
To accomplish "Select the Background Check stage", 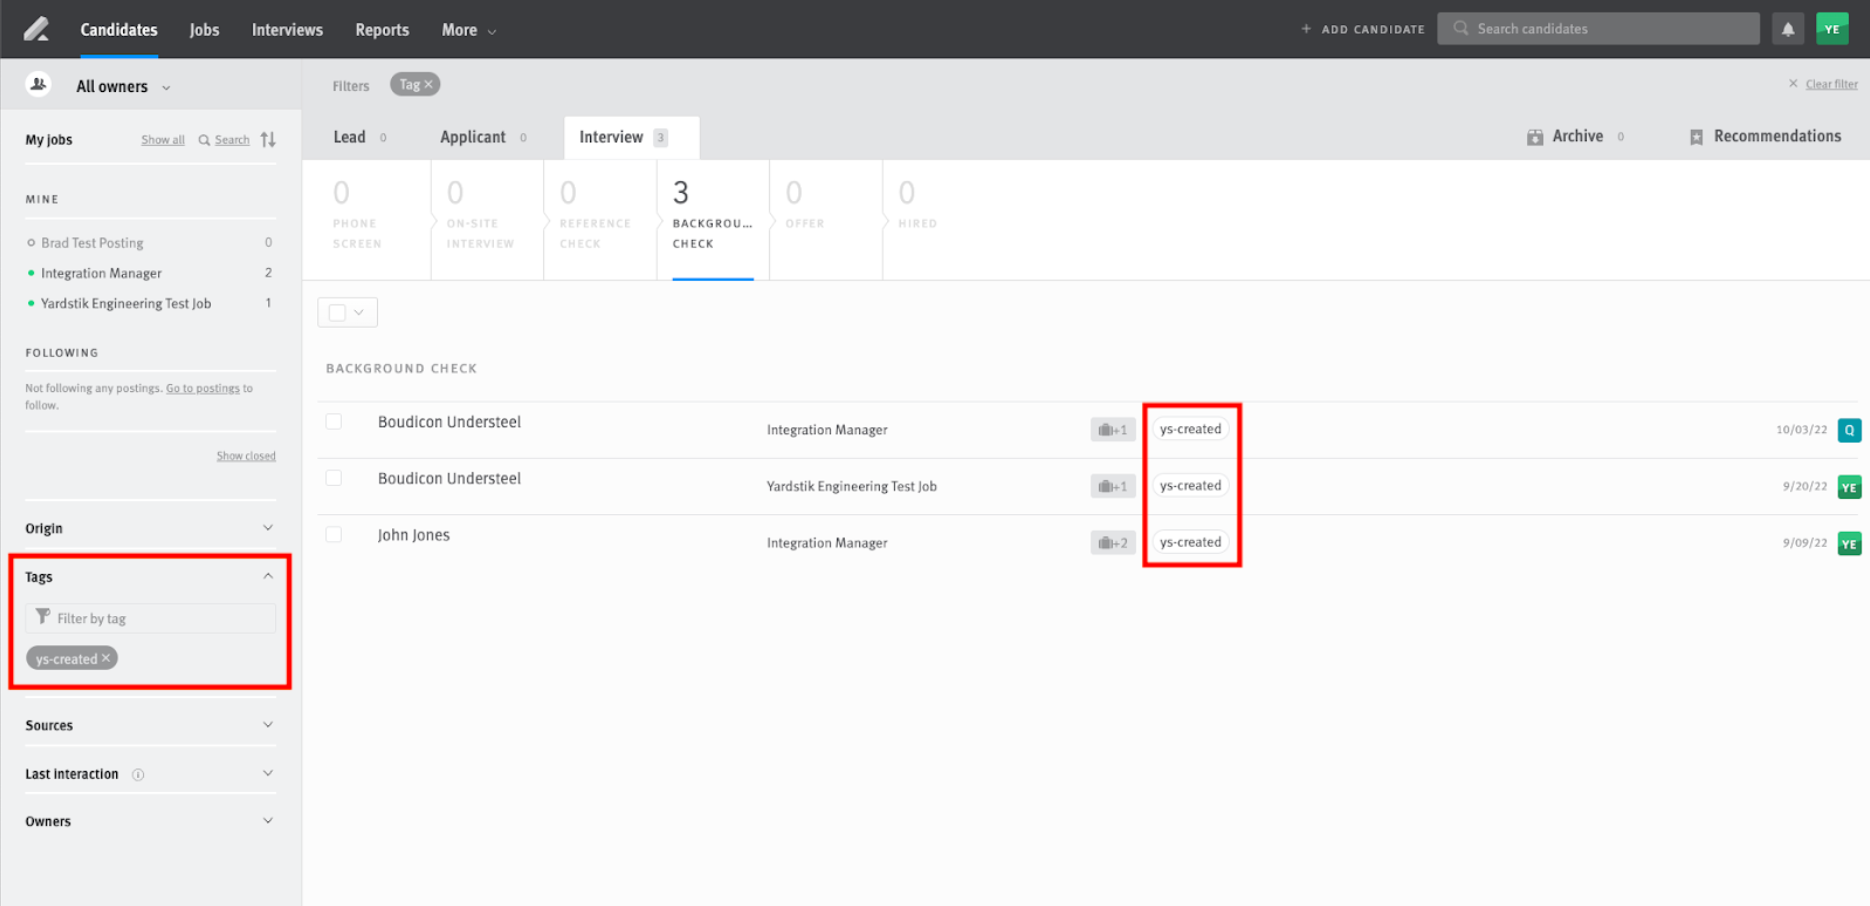I will (x=713, y=219).
